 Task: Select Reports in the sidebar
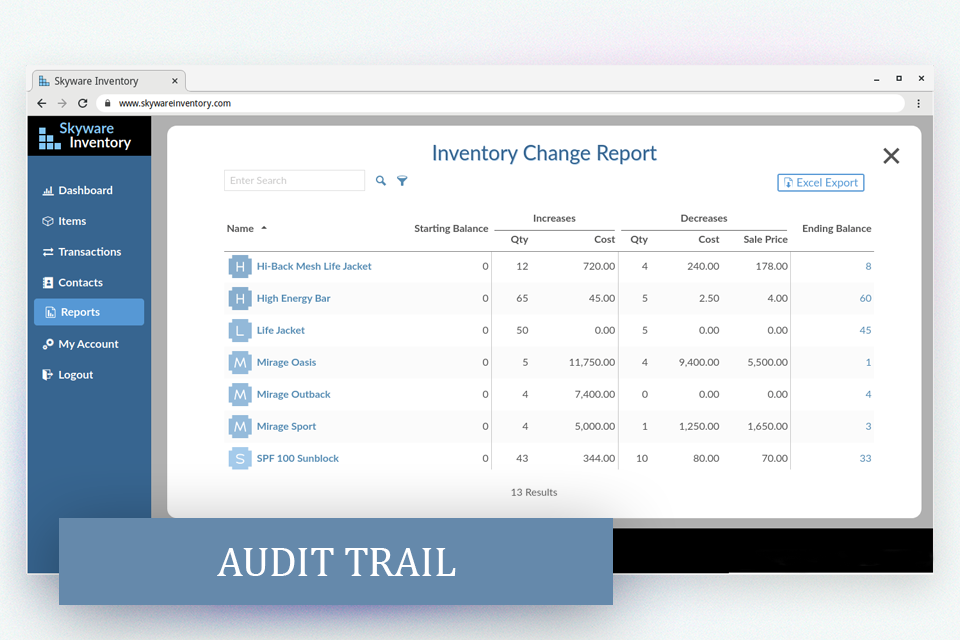(x=89, y=312)
